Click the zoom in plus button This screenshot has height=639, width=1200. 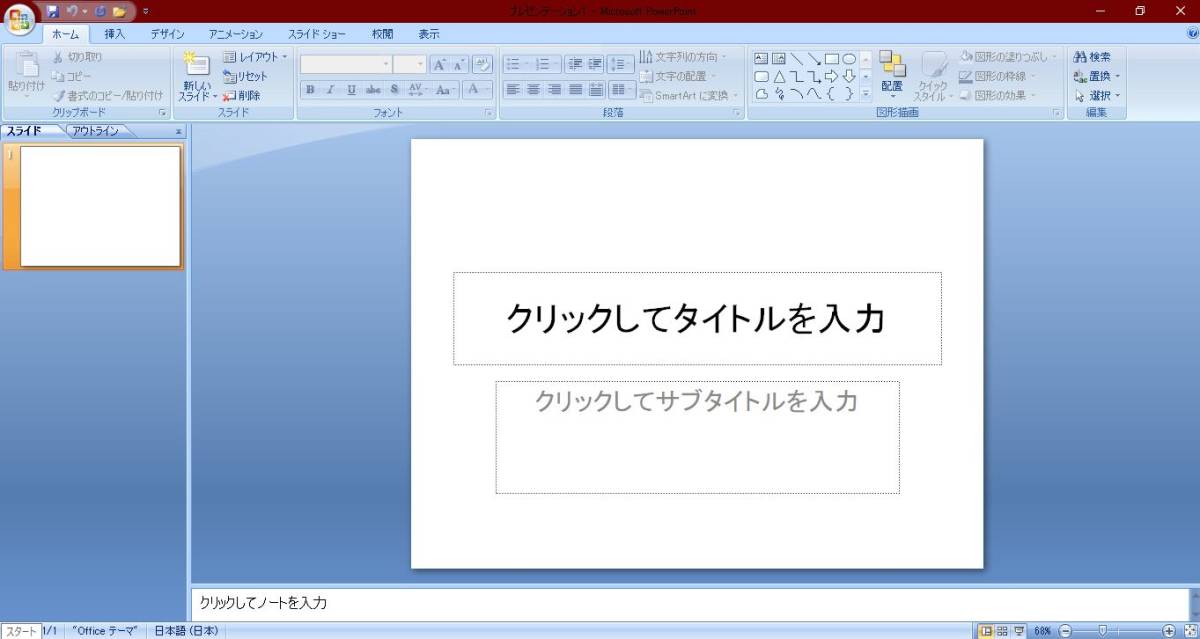(x=1169, y=631)
